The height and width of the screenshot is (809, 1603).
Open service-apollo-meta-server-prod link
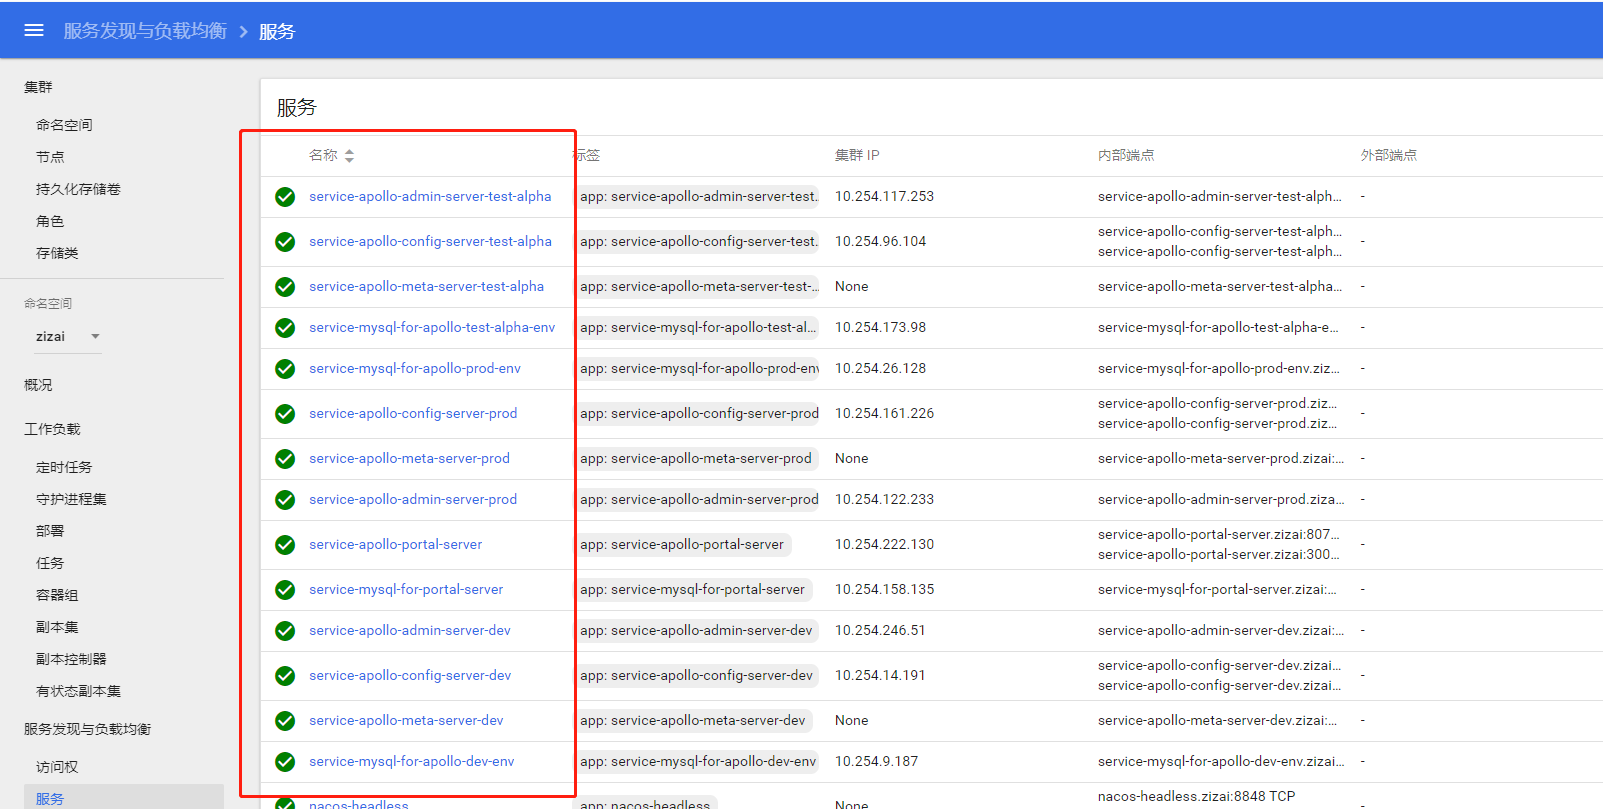[x=409, y=458]
